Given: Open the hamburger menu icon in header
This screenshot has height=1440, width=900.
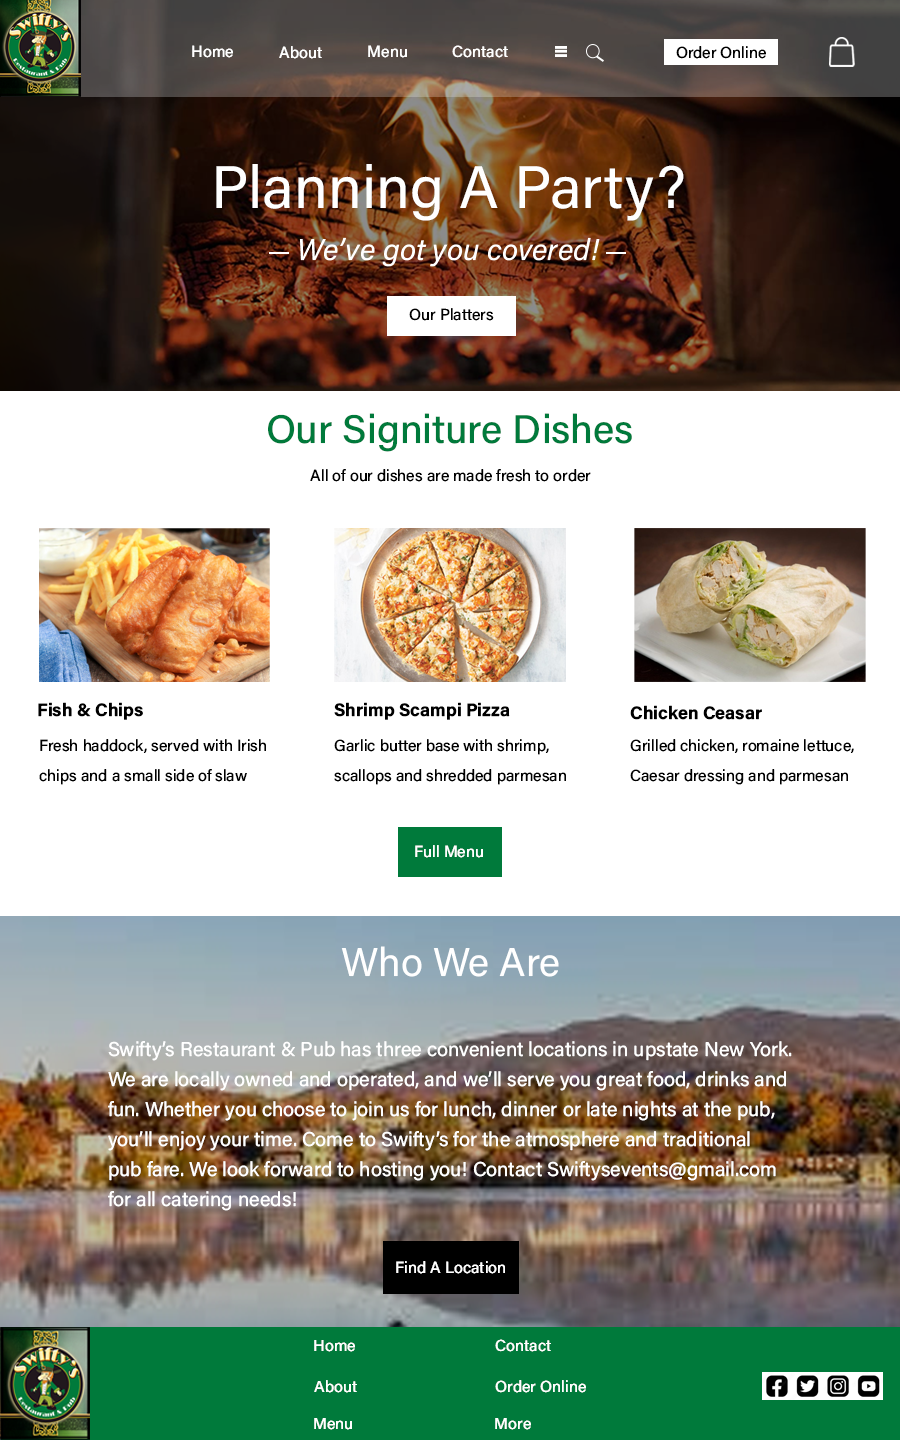Looking at the screenshot, I should pyautogui.click(x=561, y=52).
